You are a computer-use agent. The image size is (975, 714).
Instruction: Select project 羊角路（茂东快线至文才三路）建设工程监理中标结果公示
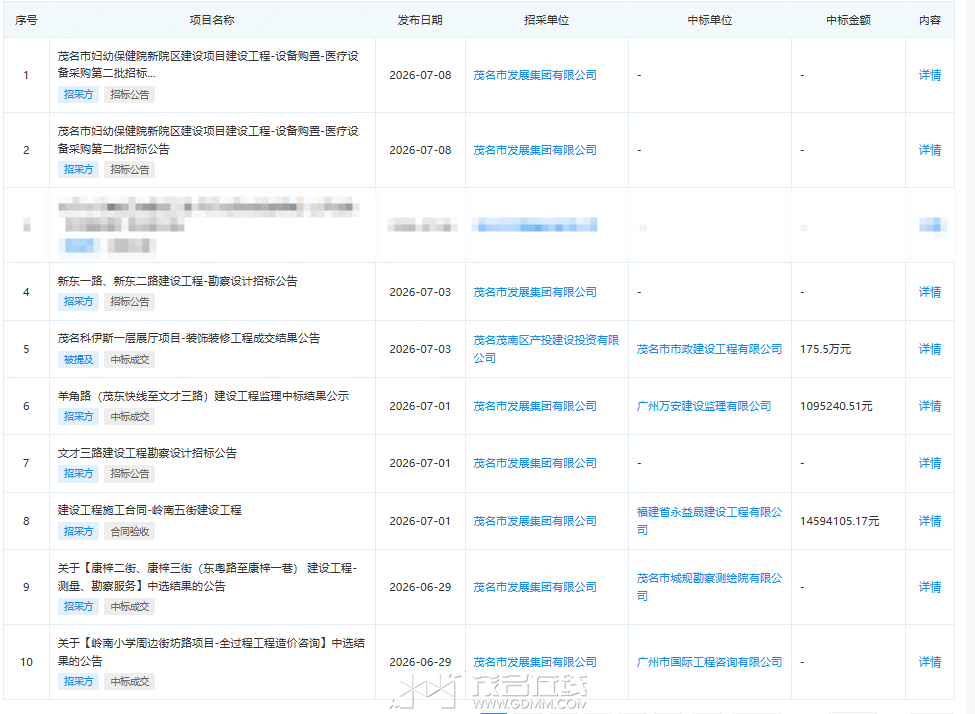(203, 396)
